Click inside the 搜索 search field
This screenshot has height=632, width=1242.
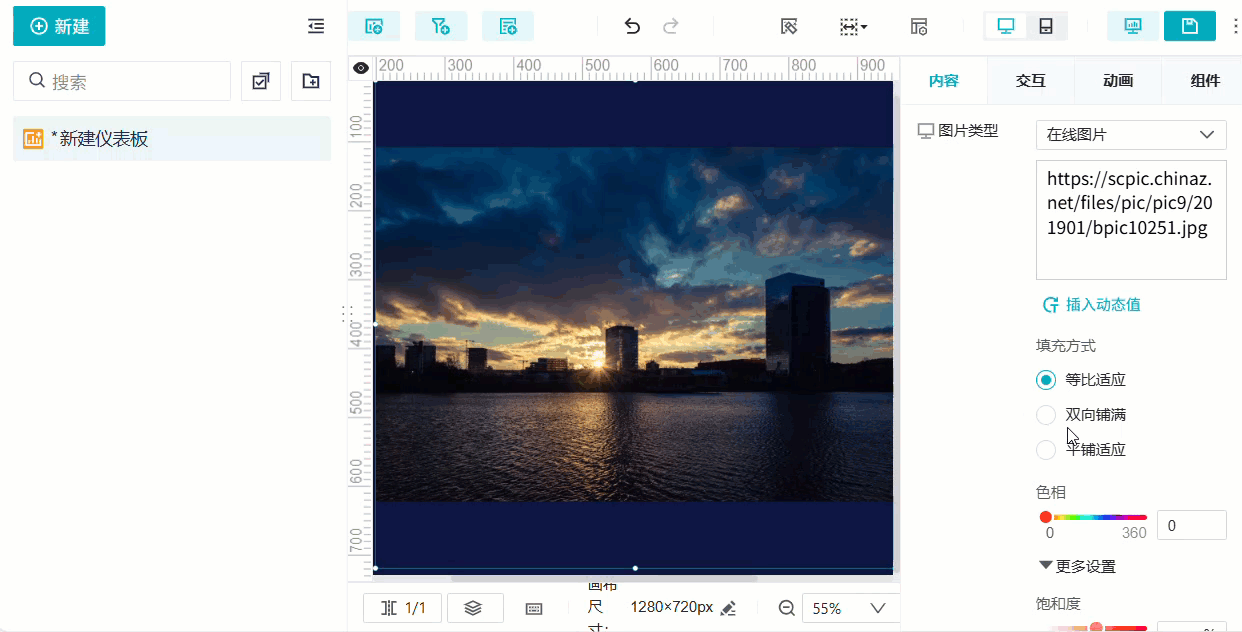tap(120, 80)
